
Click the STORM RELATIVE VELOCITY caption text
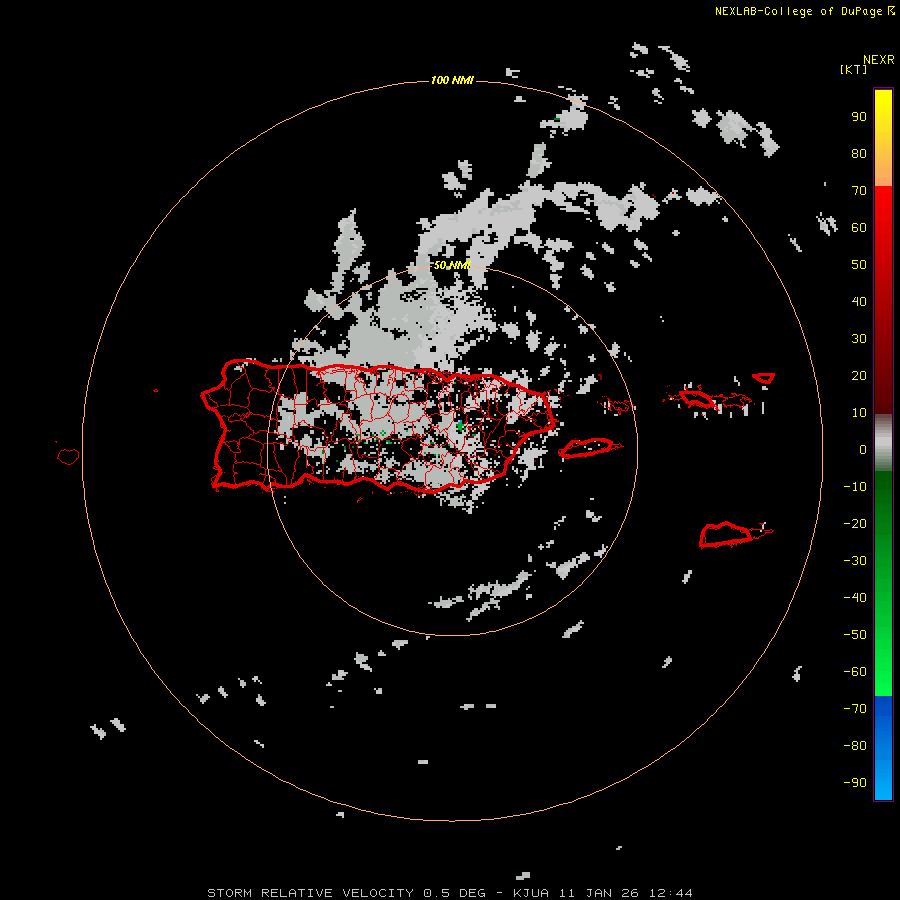pos(310,893)
